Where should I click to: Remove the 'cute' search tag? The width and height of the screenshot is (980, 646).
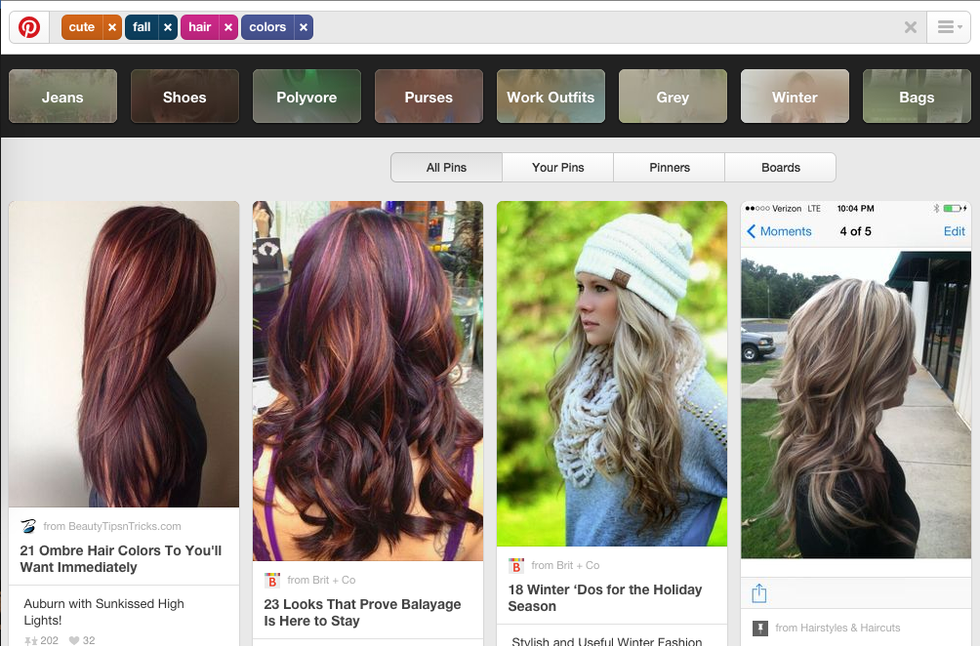pos(112,27)
